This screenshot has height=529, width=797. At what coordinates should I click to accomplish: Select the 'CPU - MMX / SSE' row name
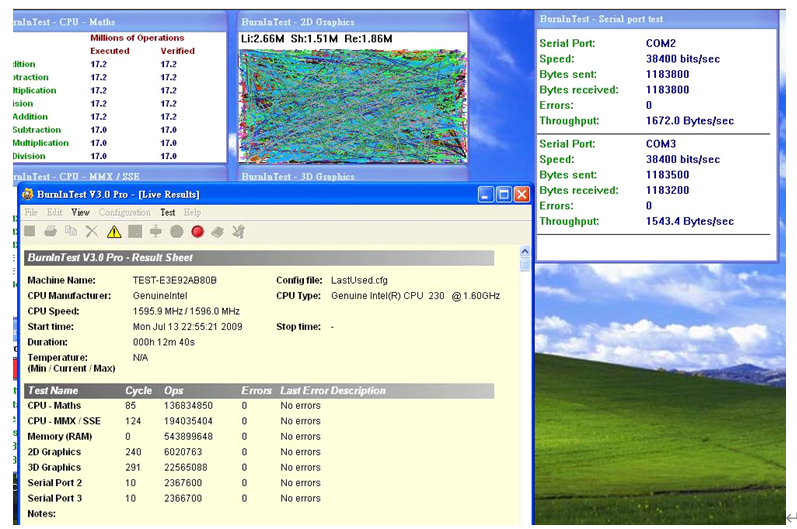pyautogui.click(x=64, y=421)
